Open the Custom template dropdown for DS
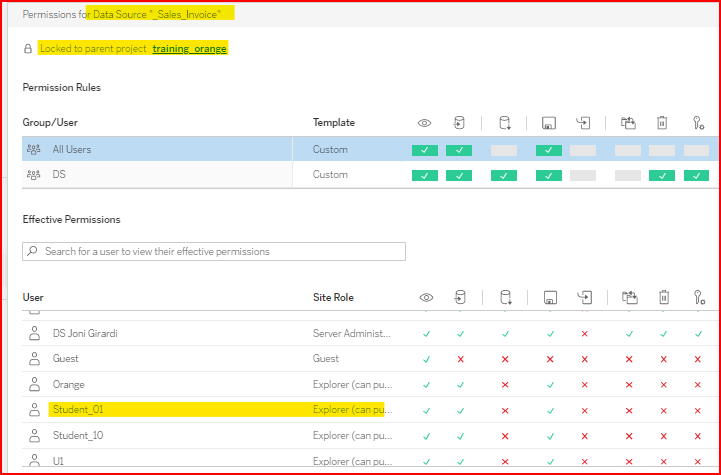Image resolution: width=721 pixels, height=475 pixels. 331,175
